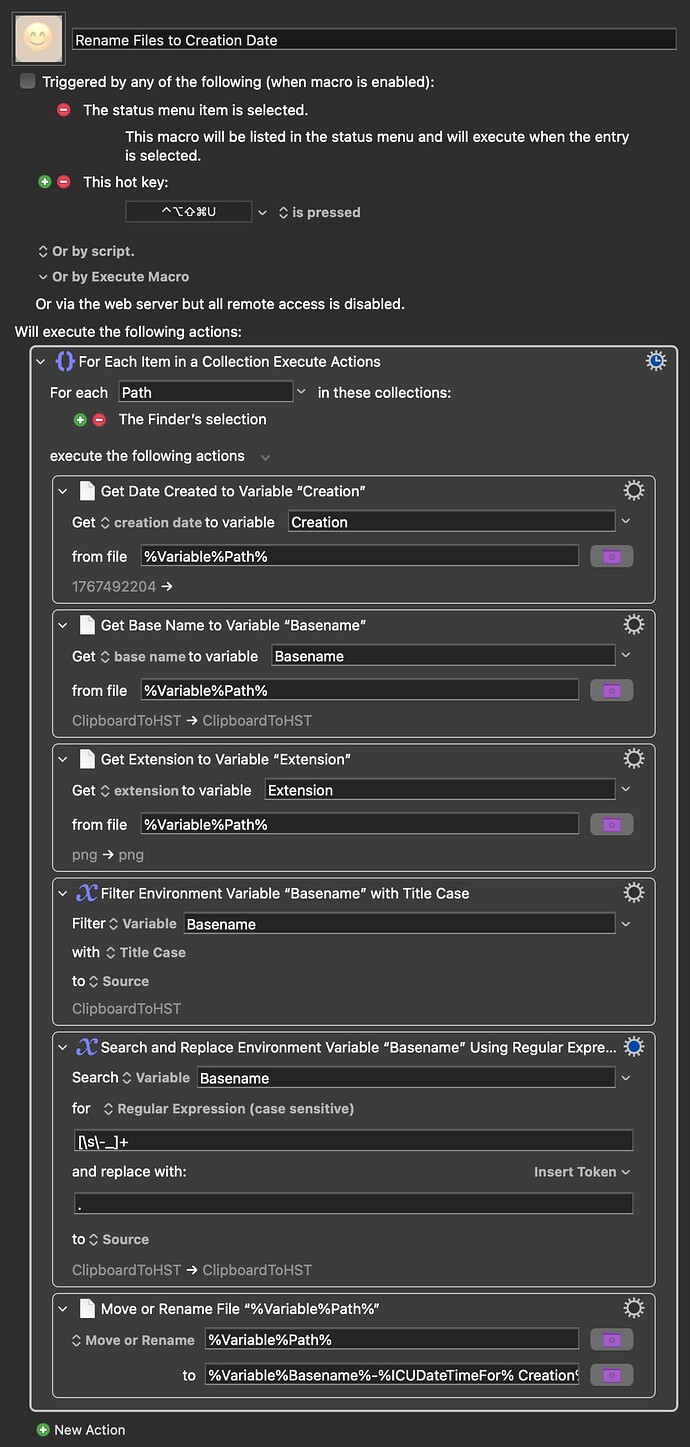Expand the 'Or by Execute Macro' section
690x1447 pixels.
pos(112,277)
